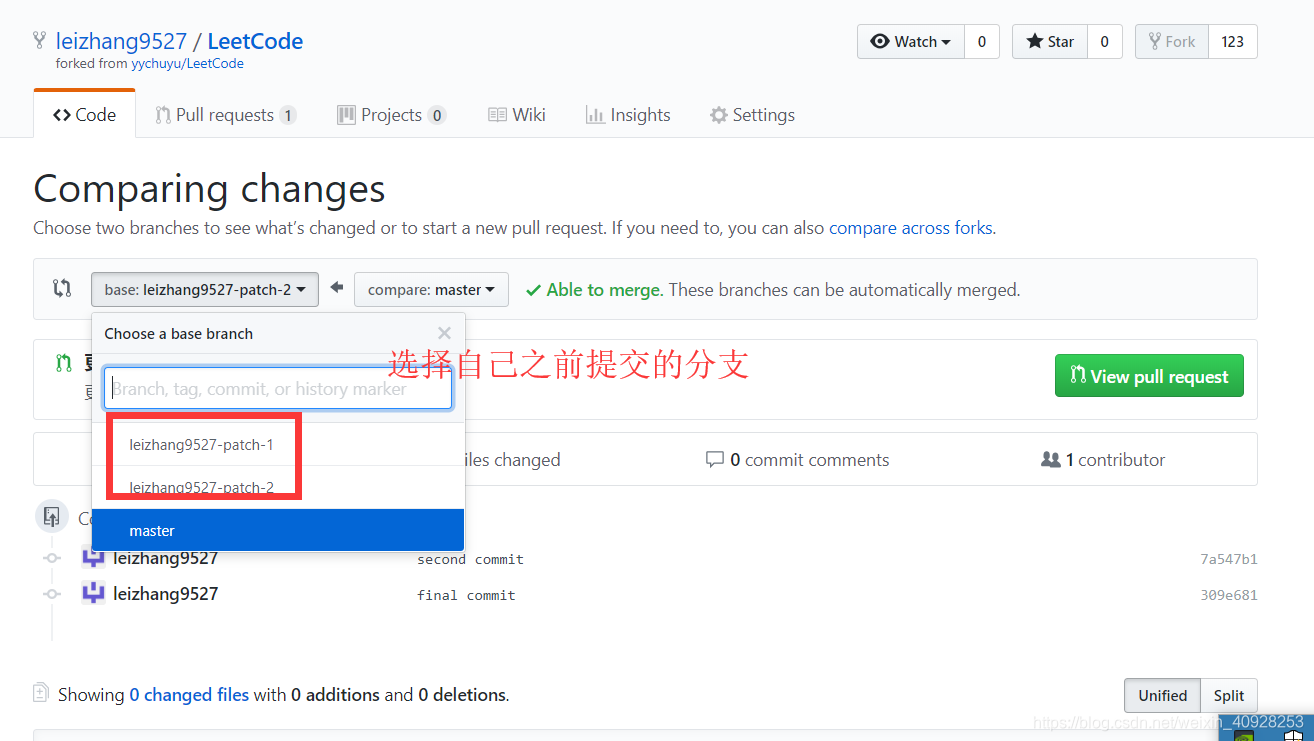Open the LeetCode repository link
The width and height of the screenshot is (1314, 741).
(x=255, y=41)
